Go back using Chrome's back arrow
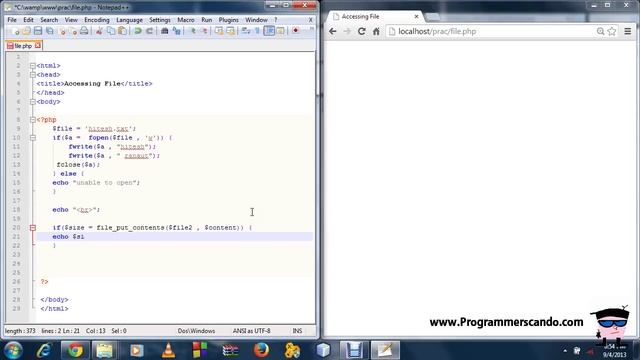The height and width of the screenshot is (360, 640). (333, 31)
